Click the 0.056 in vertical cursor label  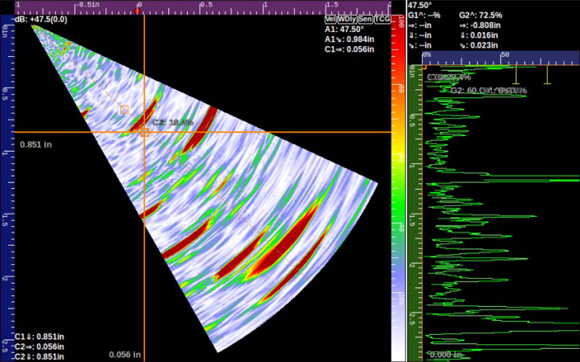coord(125,354)
